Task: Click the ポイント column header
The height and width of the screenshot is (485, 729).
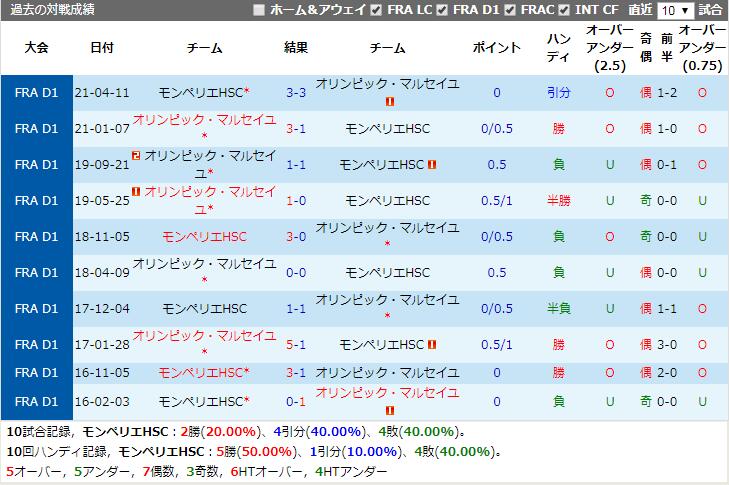Action: 497,47
